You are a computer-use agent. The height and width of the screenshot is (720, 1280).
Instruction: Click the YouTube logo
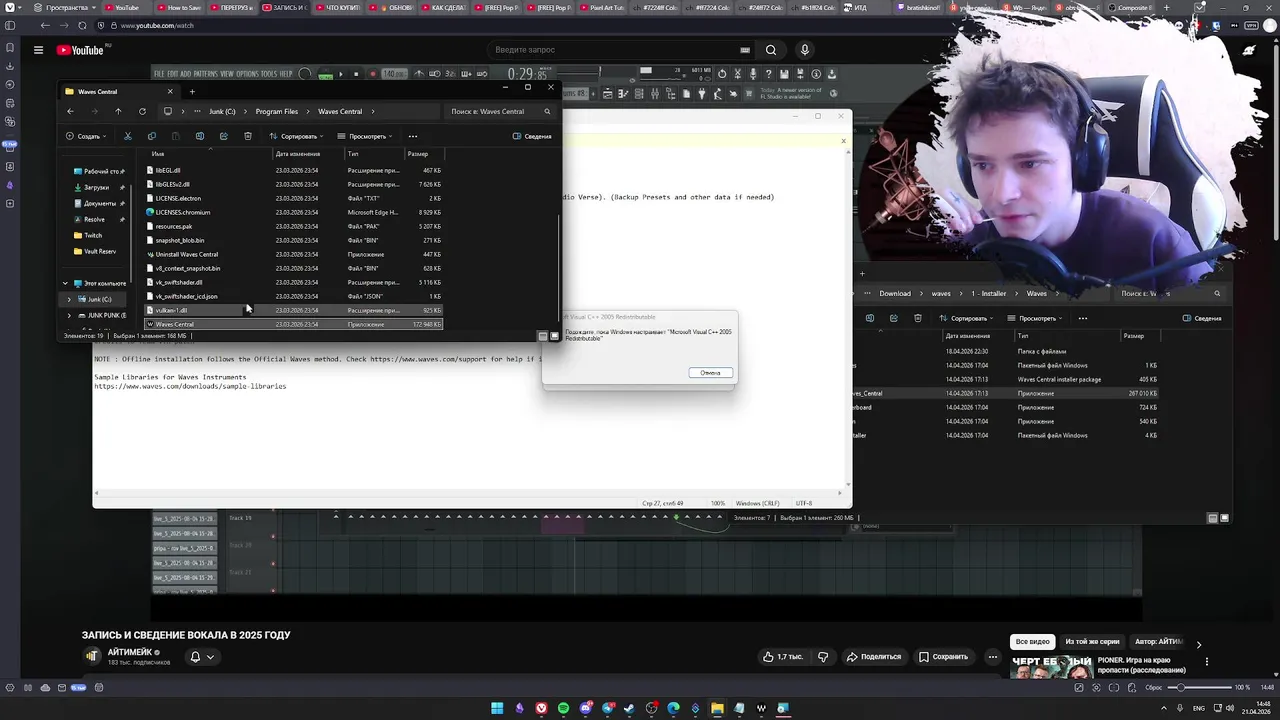[x=80, y=50]
